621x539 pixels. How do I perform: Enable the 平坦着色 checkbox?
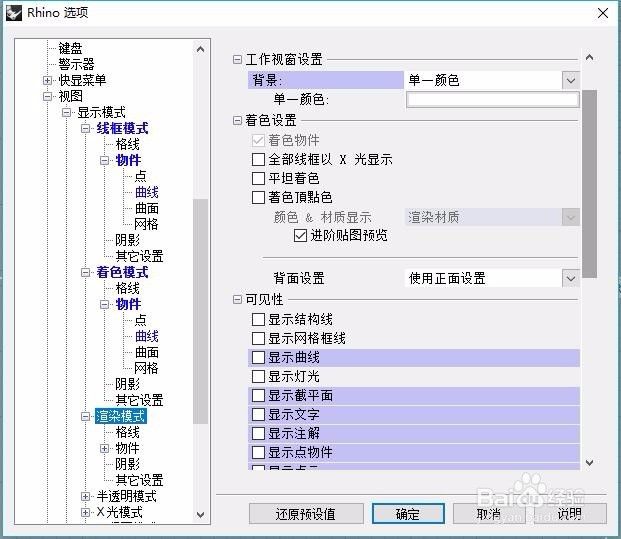click(x=258, y=178)
